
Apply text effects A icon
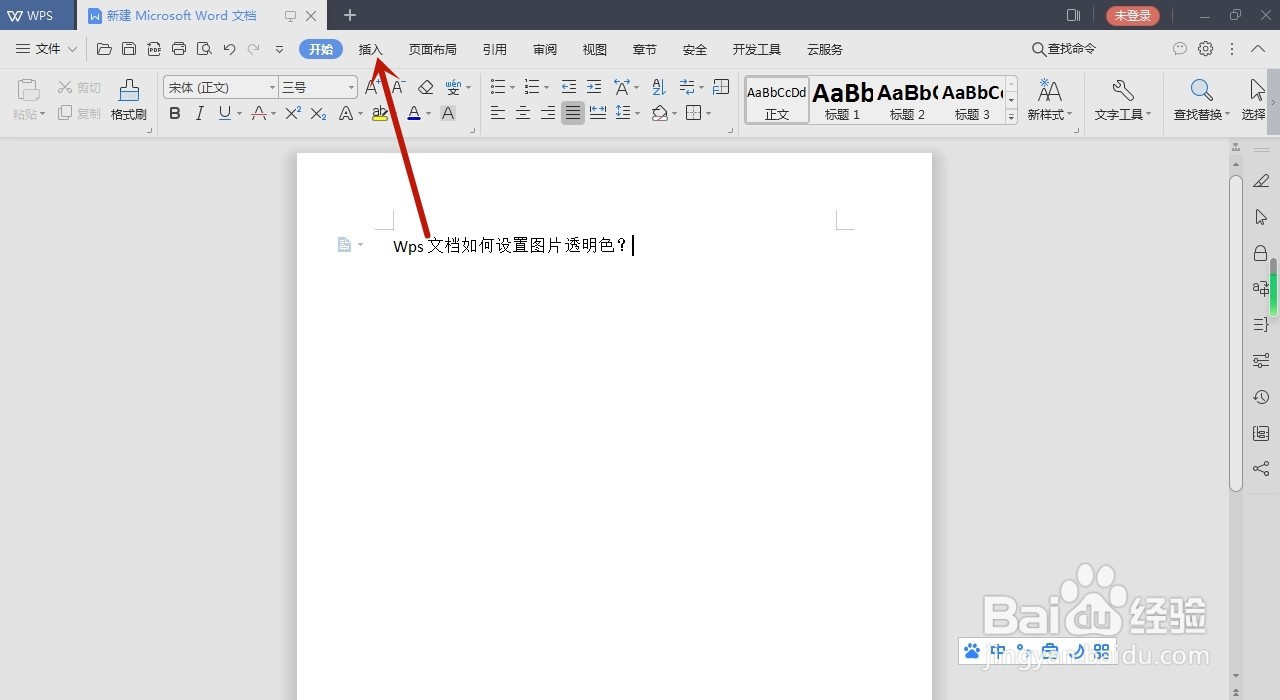click(346, 114)
